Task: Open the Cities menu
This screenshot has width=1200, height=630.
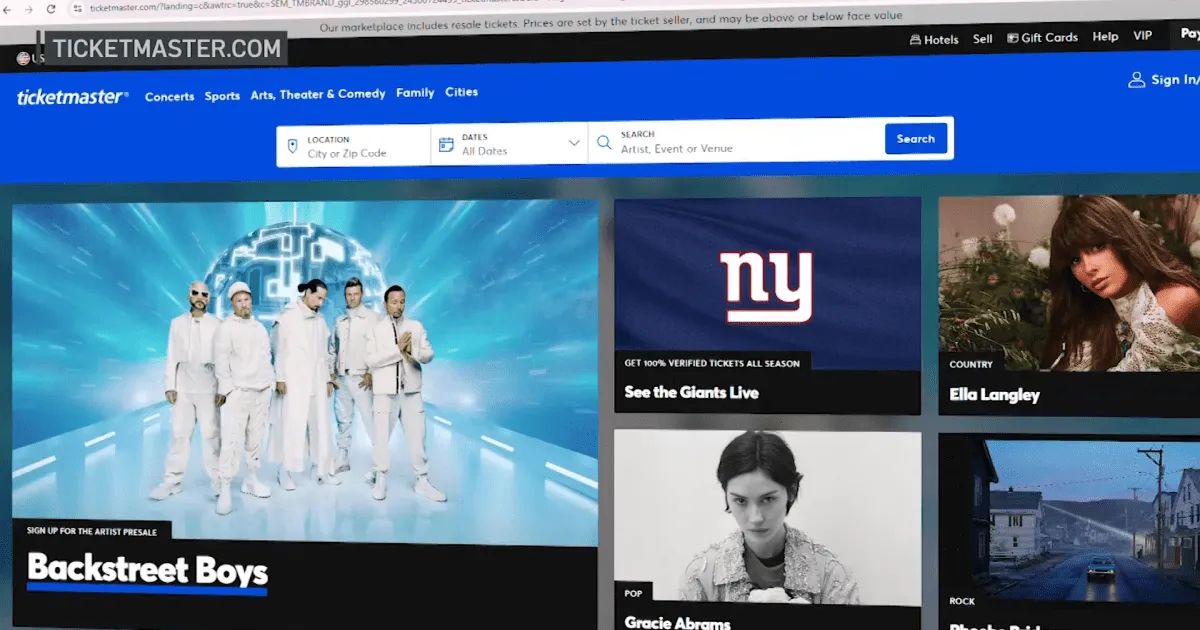Action: [x=461, y=92]
